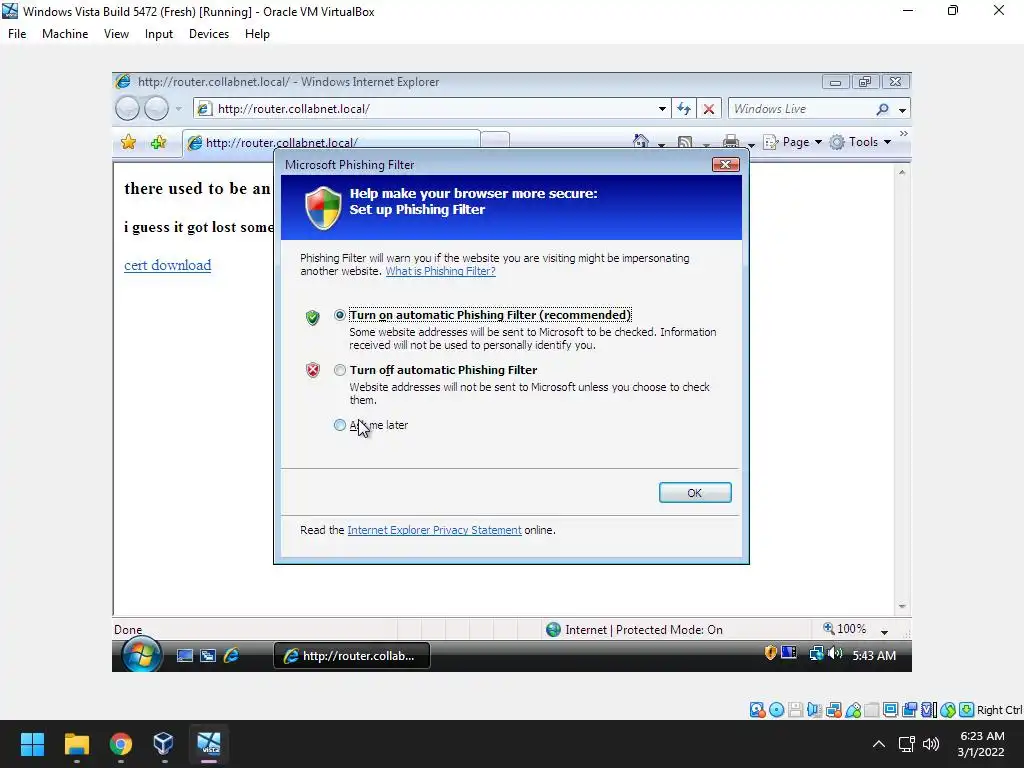This screenshot has height=768, width=1024.
Task: Click the VirtualBox shared folders status icon
Action: tap(872, 710)
